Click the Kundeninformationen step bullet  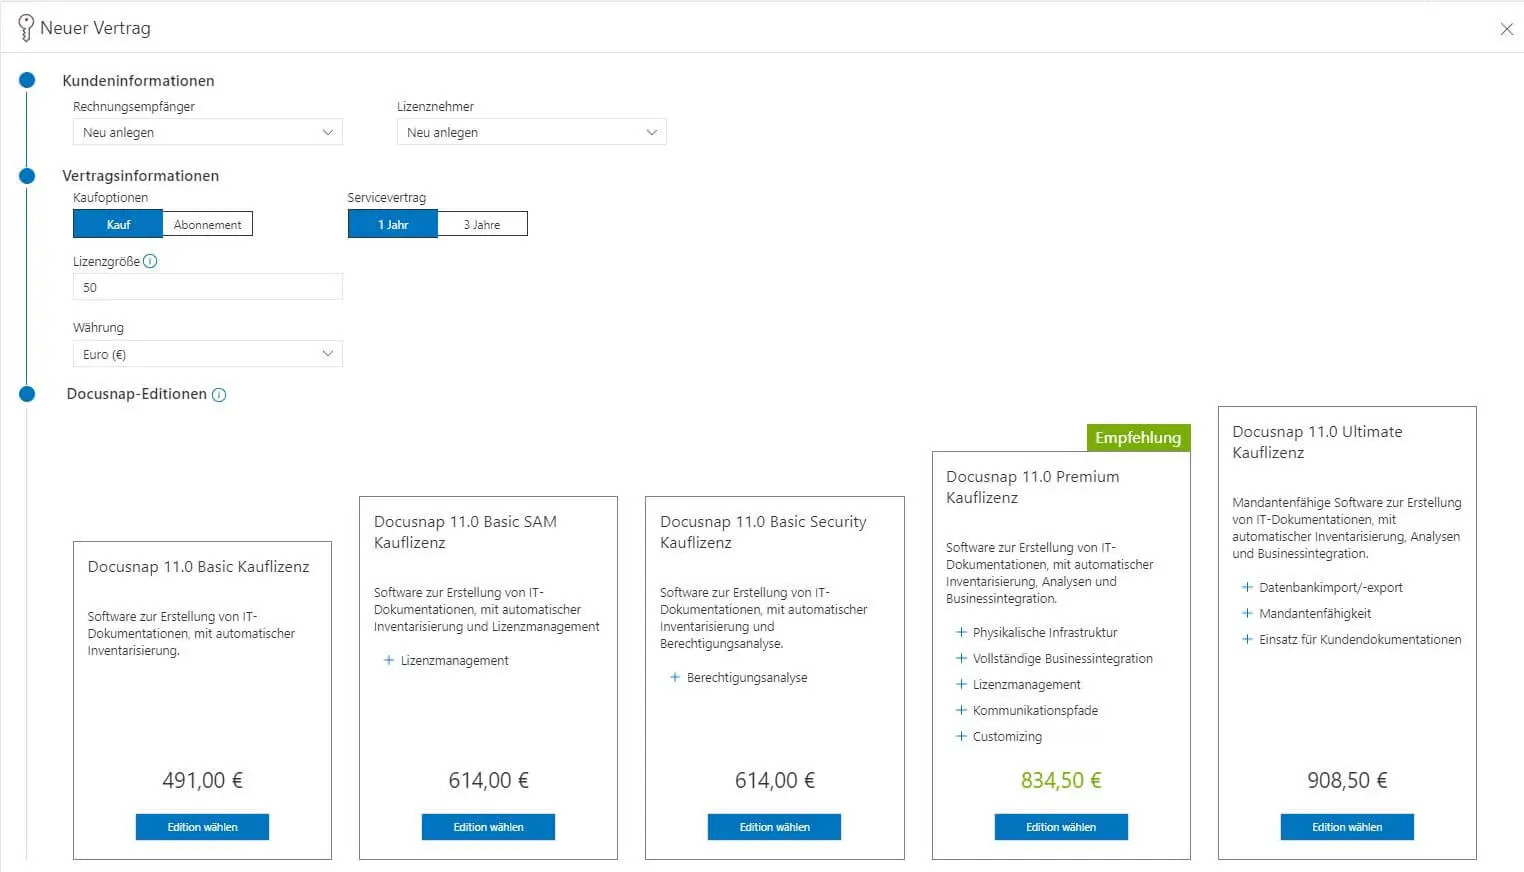click(x=27, y=80)
